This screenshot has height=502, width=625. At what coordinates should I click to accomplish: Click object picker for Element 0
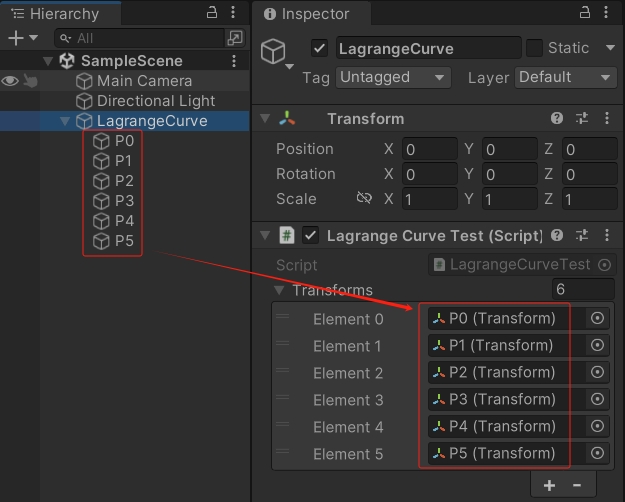pos(597,318)
